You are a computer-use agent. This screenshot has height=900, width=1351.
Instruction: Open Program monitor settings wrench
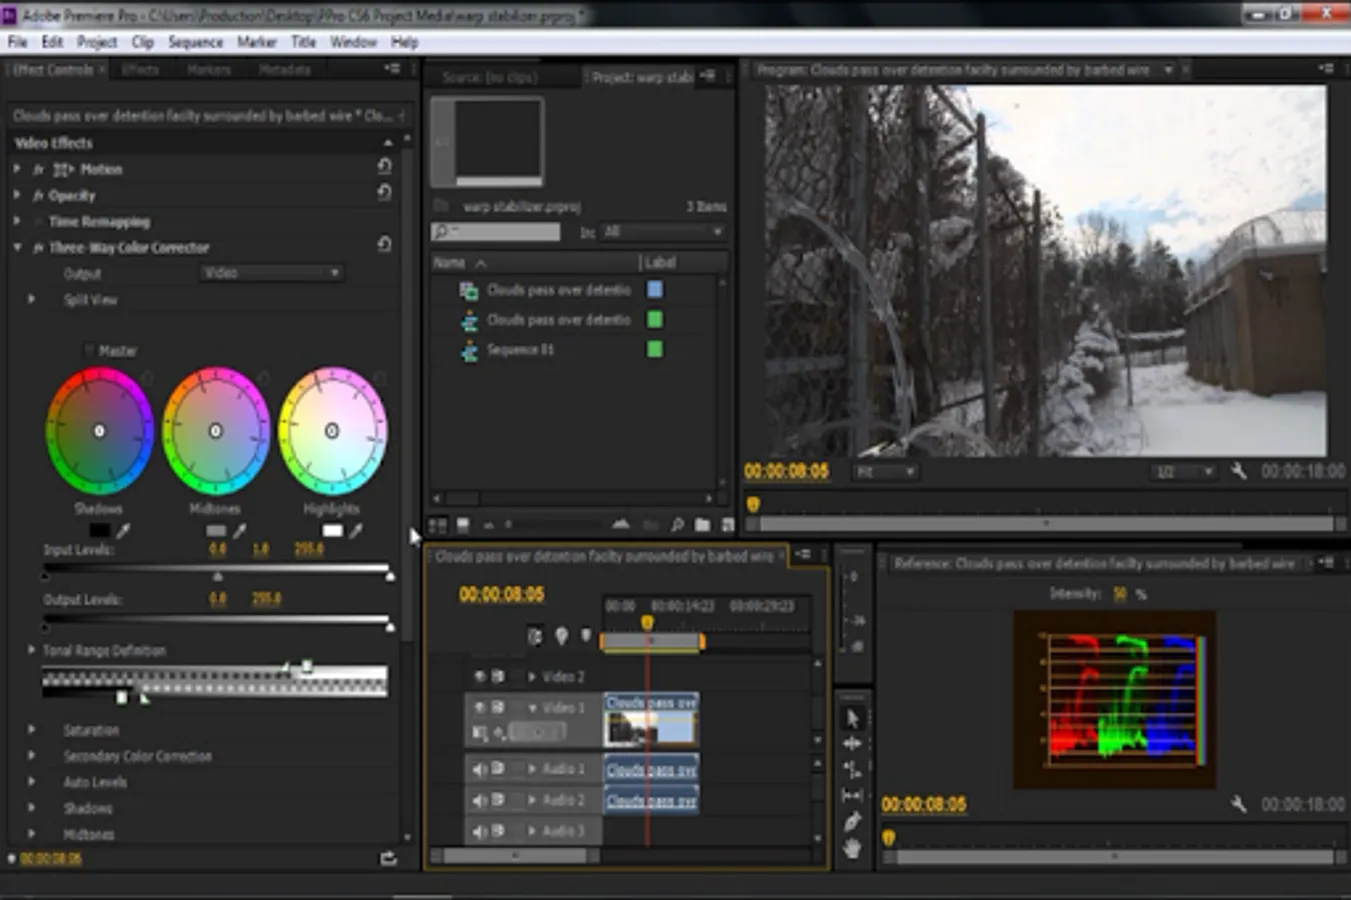click(1238, 471)
